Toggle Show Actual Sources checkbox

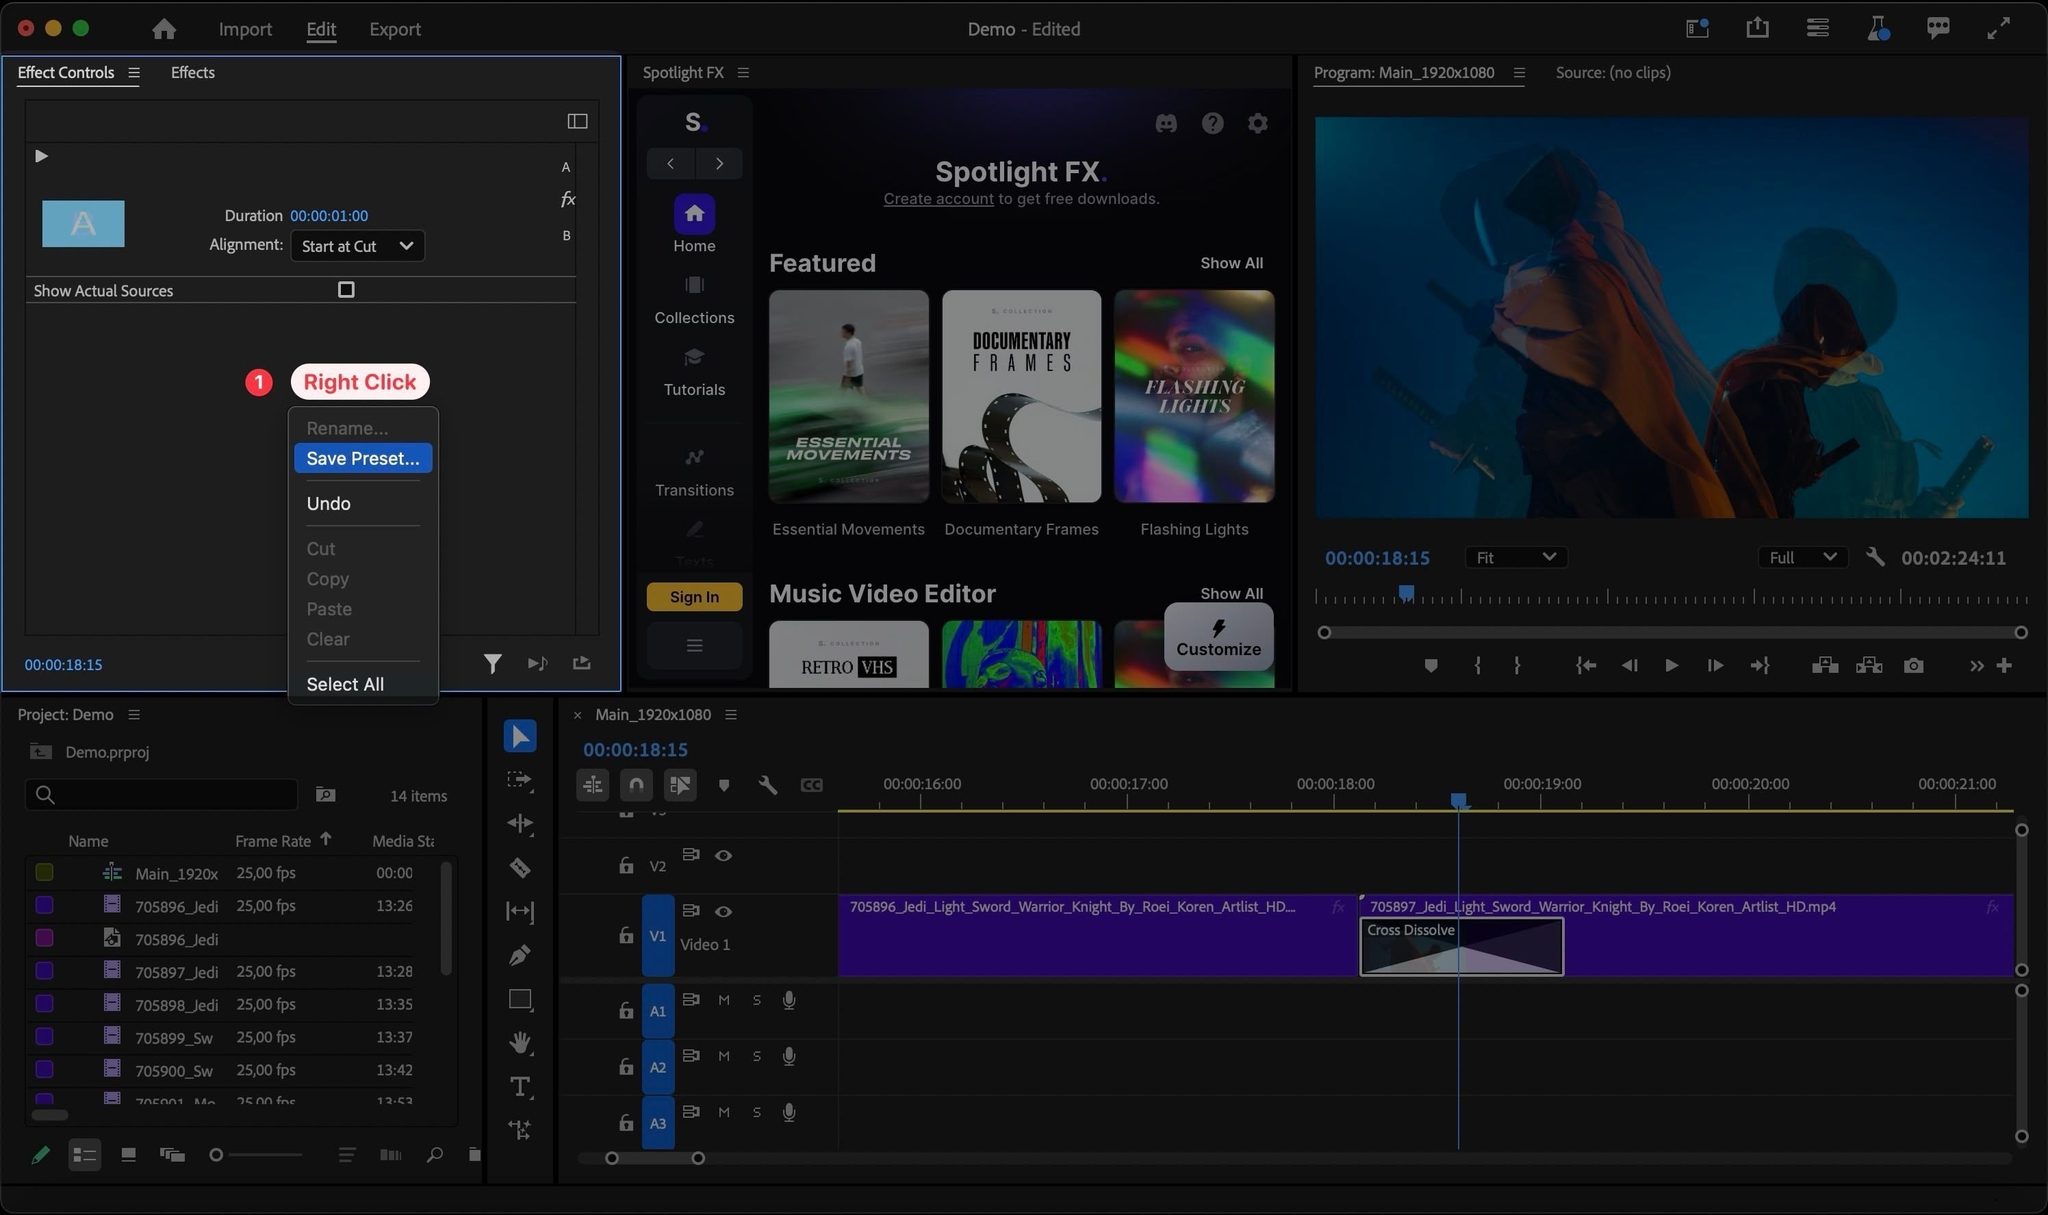click(346, 290)
